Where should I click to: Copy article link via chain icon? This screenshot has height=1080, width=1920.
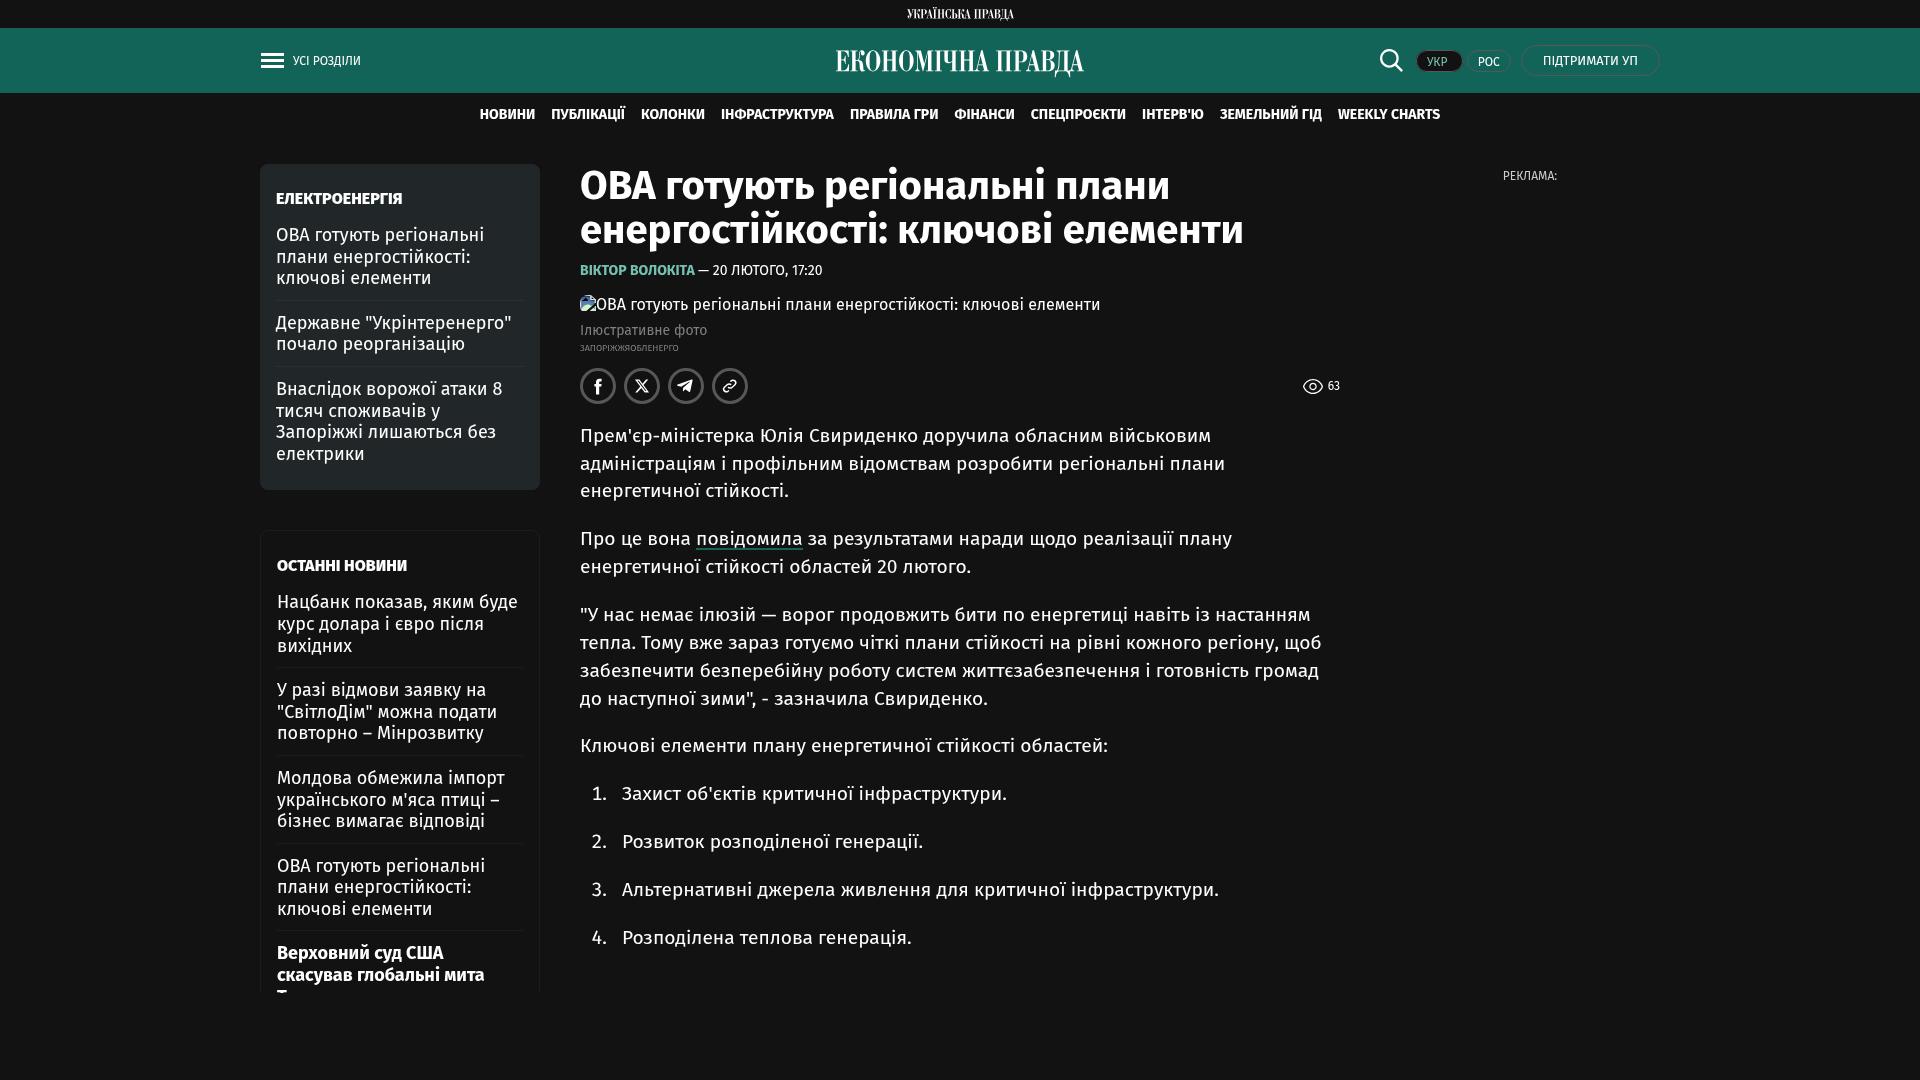730,386
